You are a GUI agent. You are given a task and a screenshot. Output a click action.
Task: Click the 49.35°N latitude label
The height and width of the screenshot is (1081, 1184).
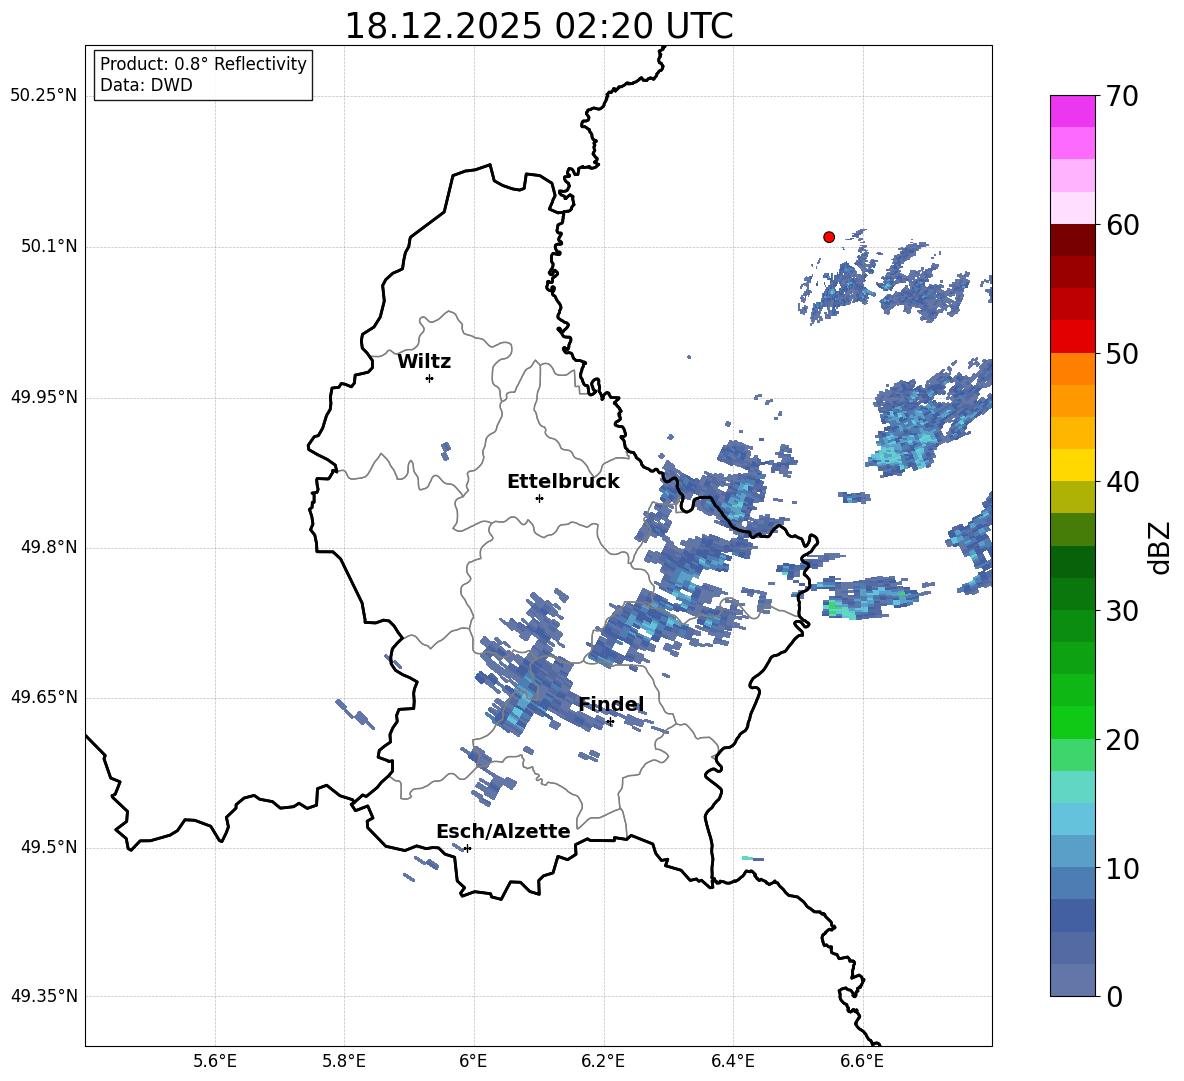coord(44,996)
